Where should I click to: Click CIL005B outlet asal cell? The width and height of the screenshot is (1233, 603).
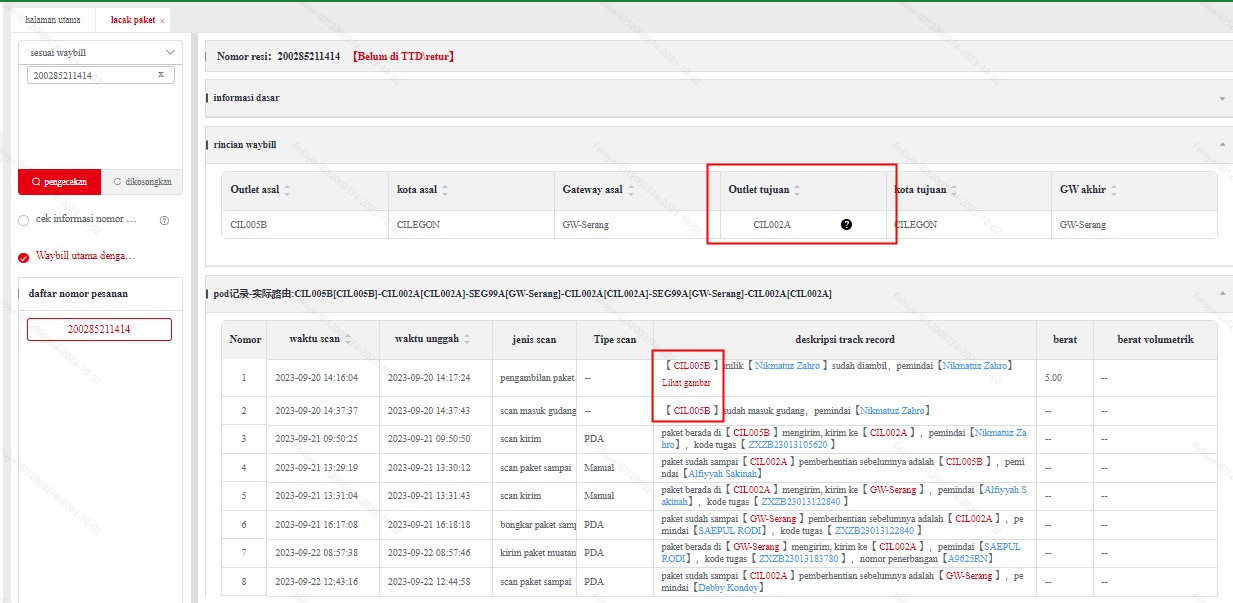pyautogui.click(x=249, y=225)
